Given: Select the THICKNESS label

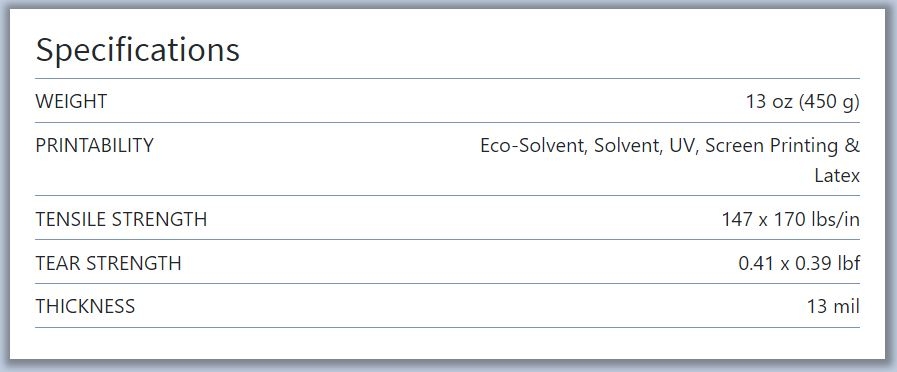Looking at the screenshot, I should [85, 306].
